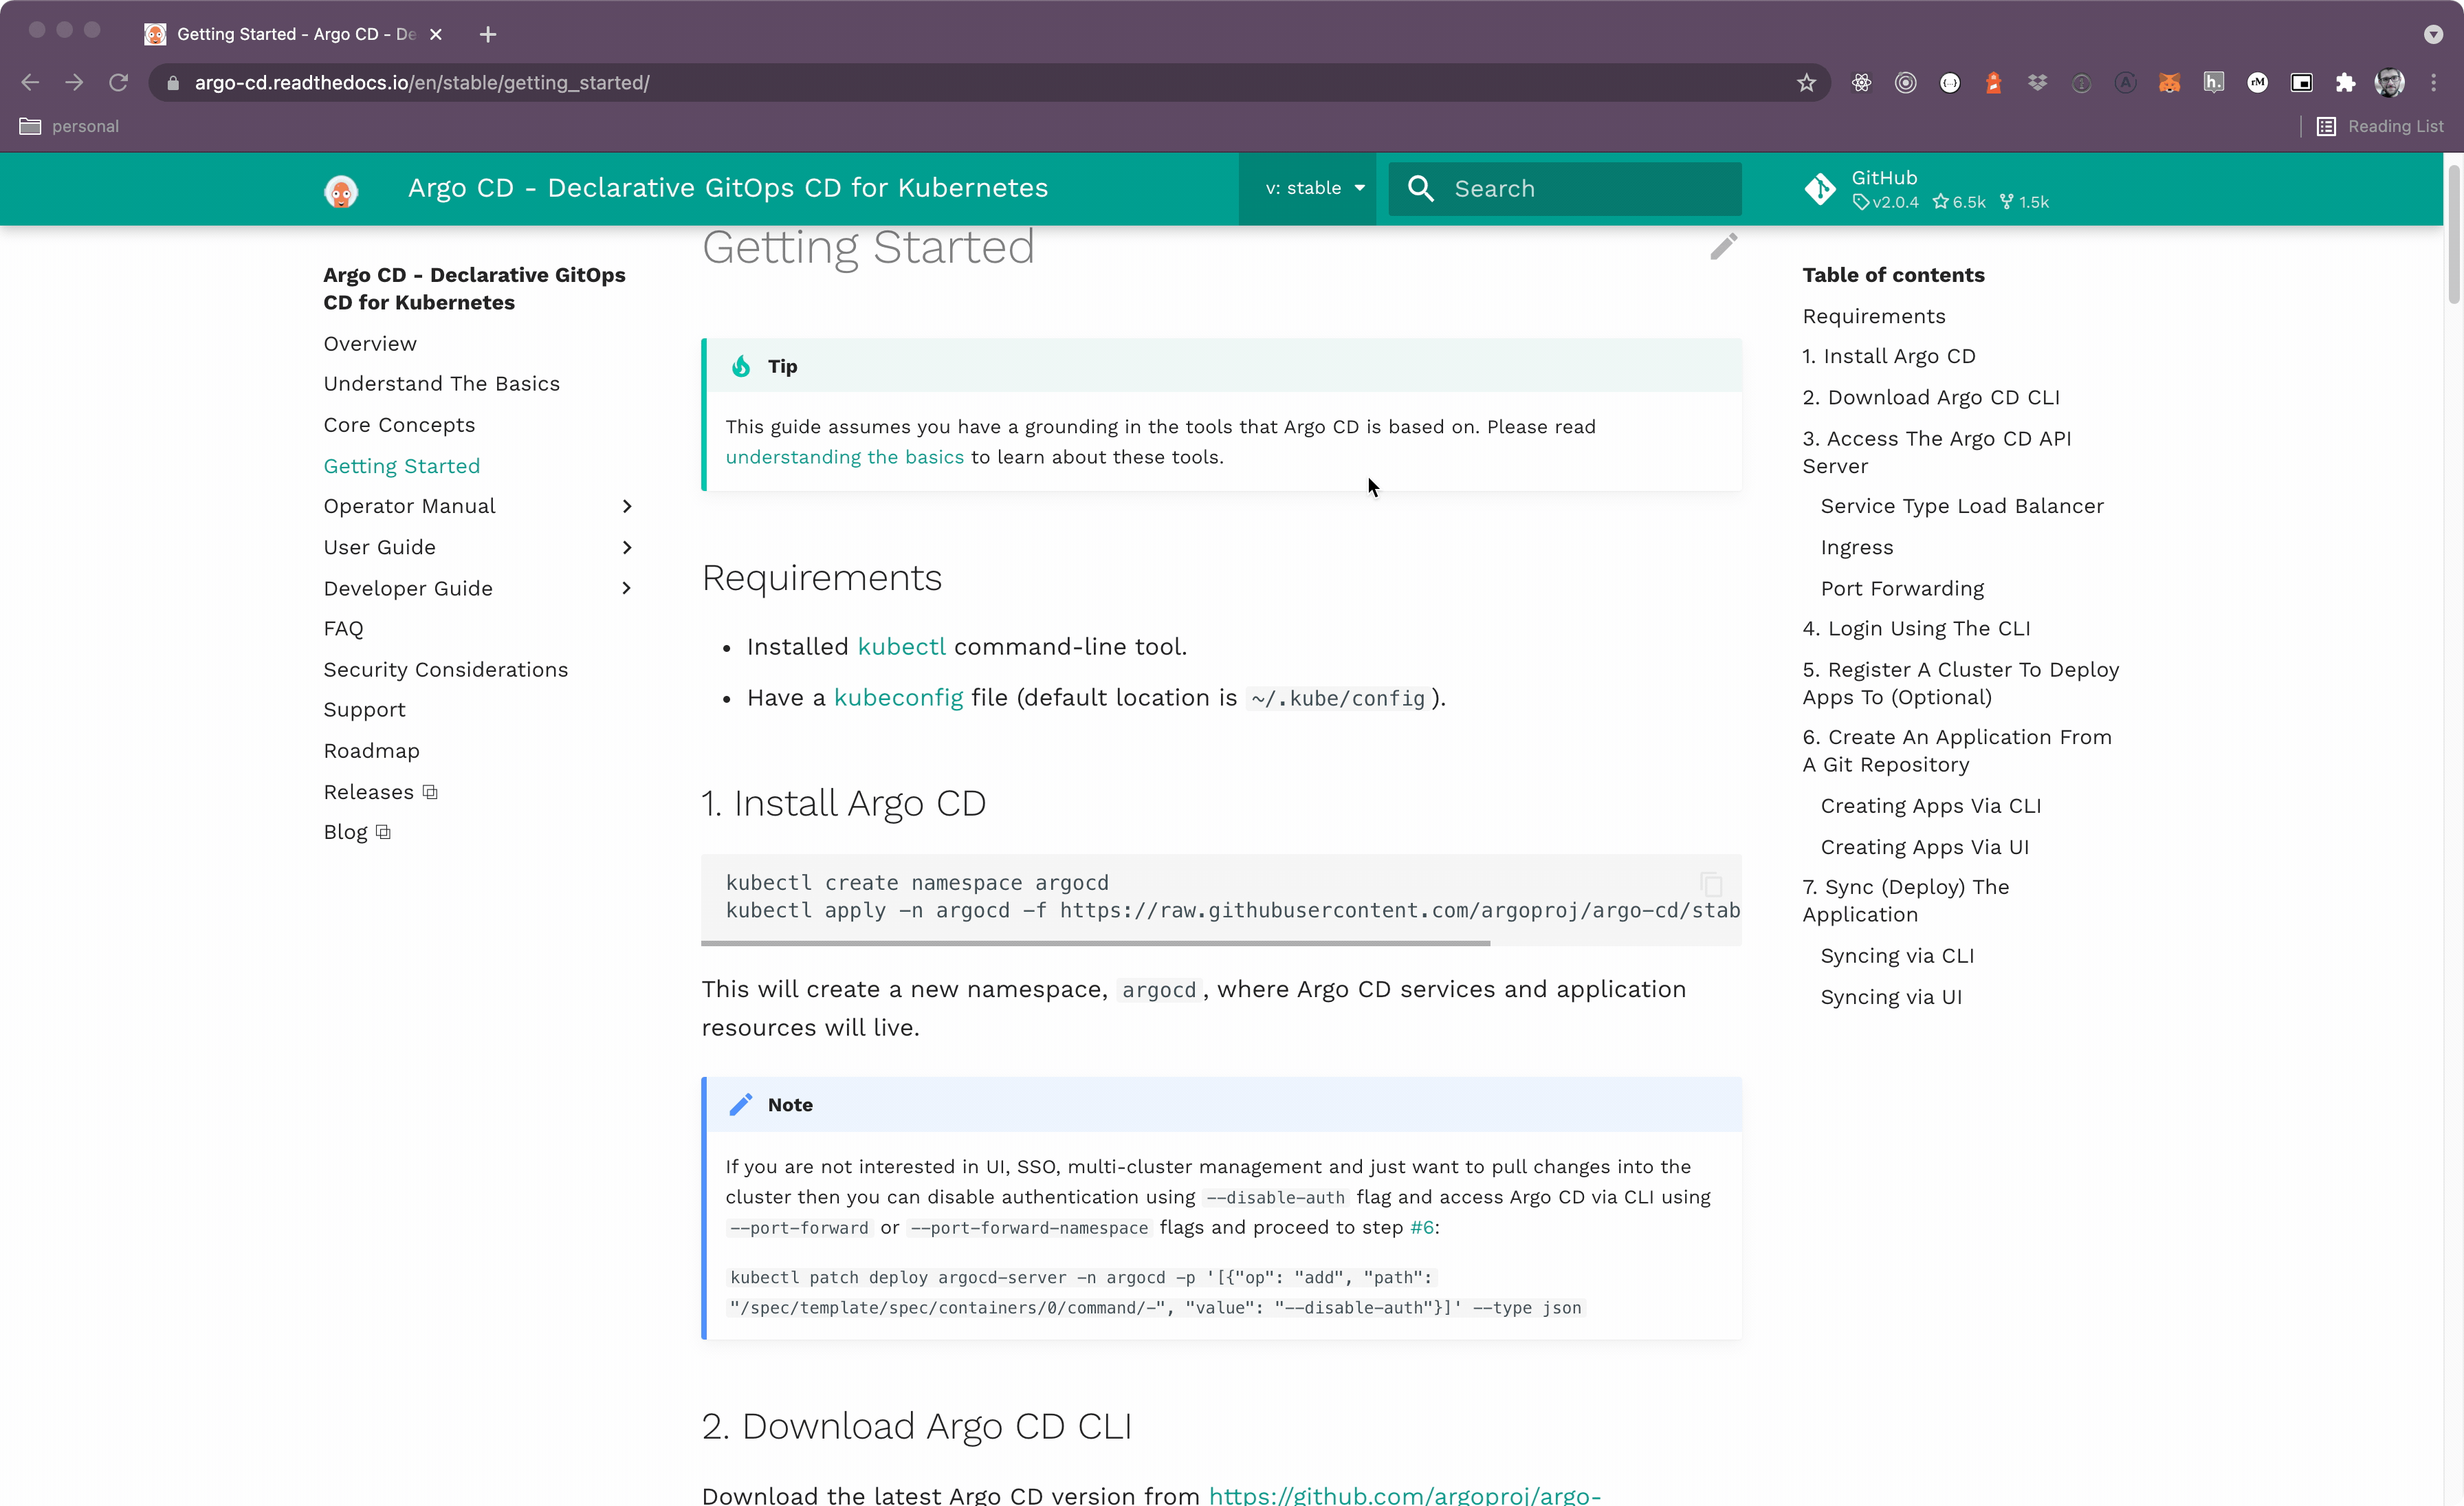Open the FAQ page
Image resolution: width=2464 pixels, height=1506 pixels.
pyautogui.click(x=343, y=628)
